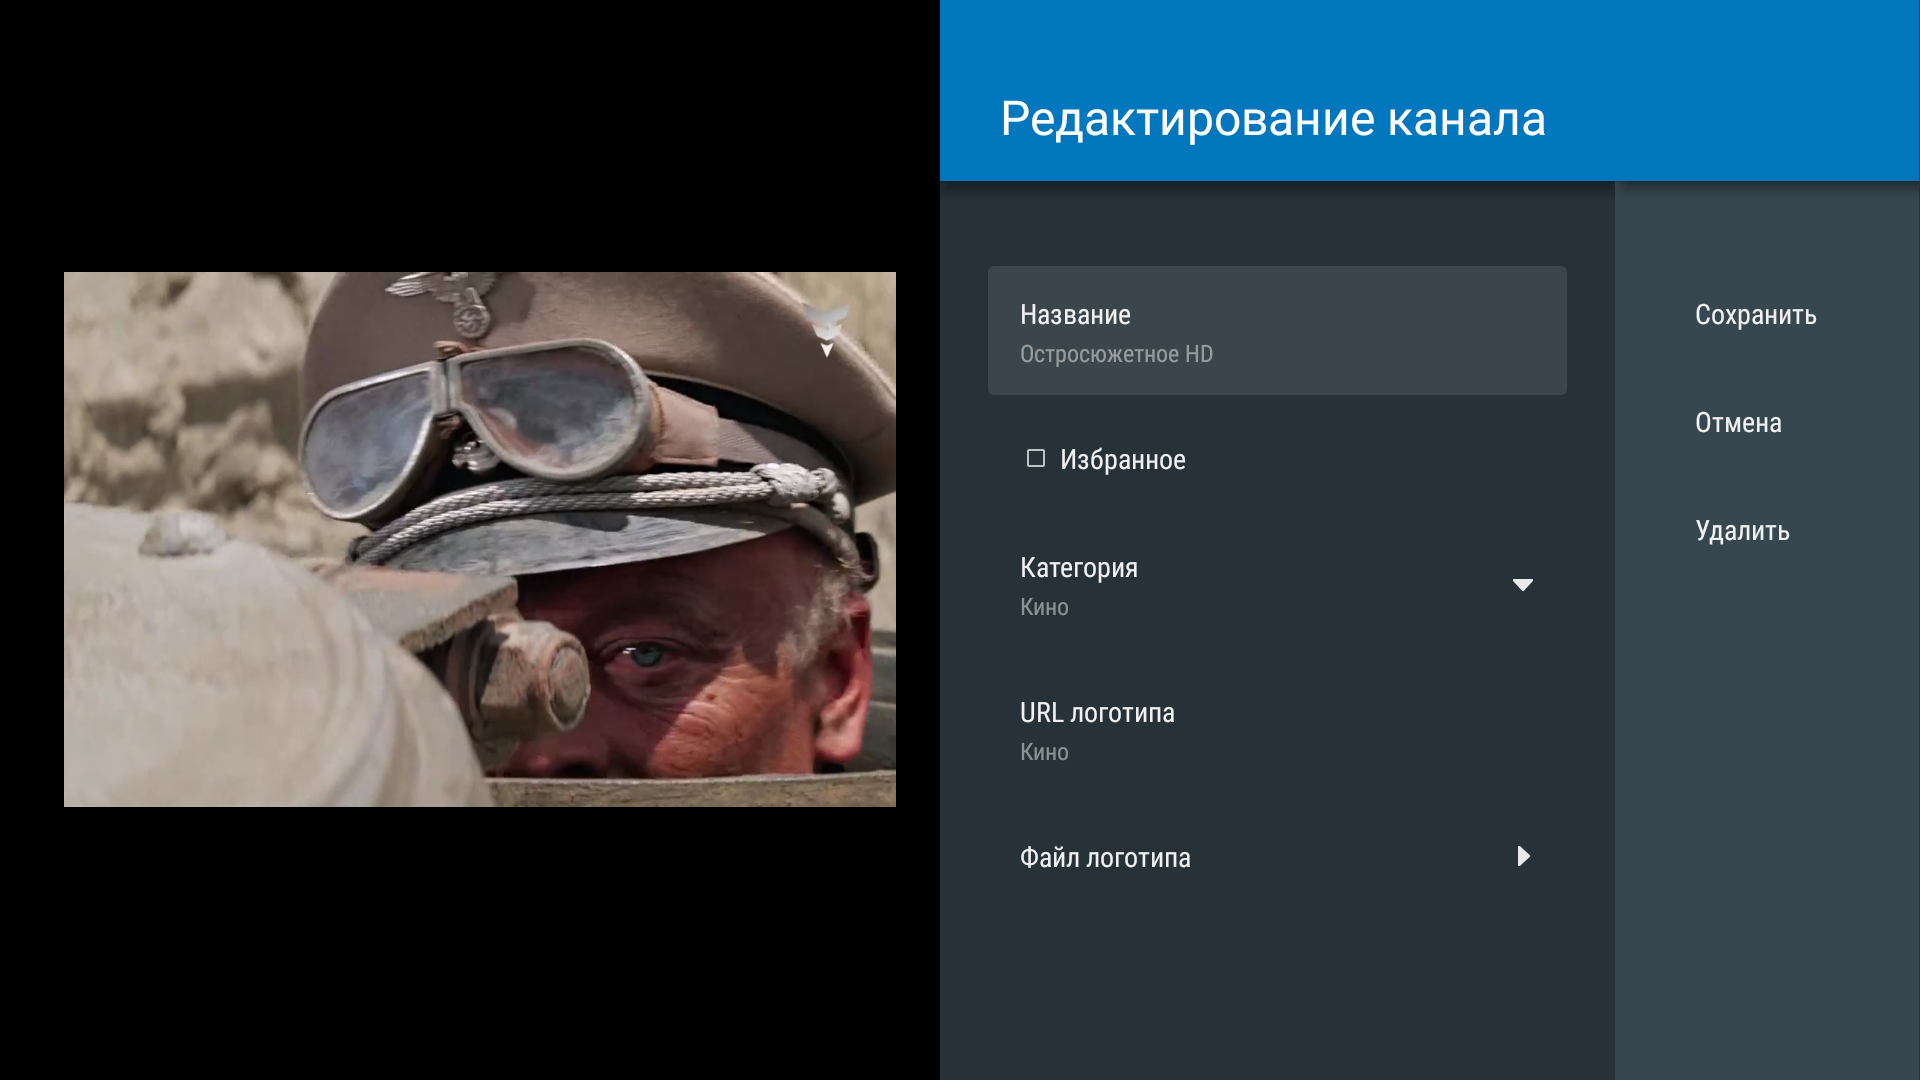Click Сохранить to save channel
1920x1080 pixels.
point(1755,315)
